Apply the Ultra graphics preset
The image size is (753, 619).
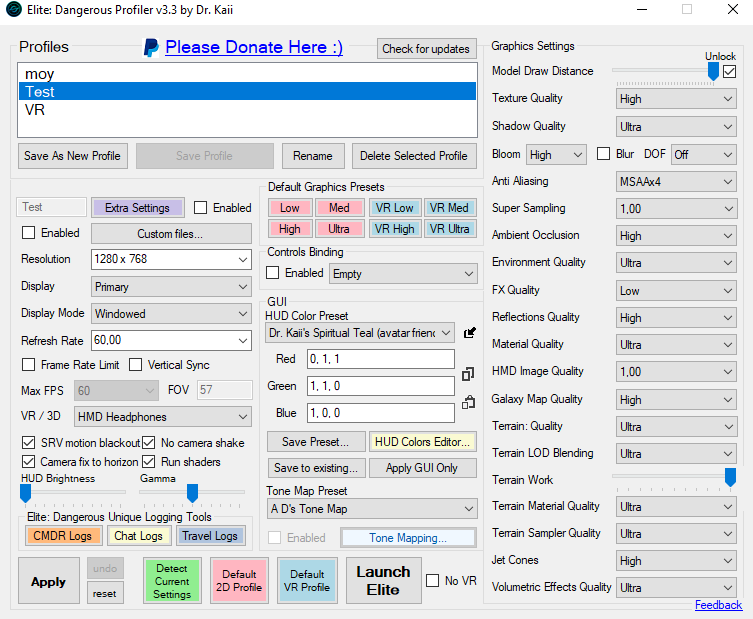(339, 229)
